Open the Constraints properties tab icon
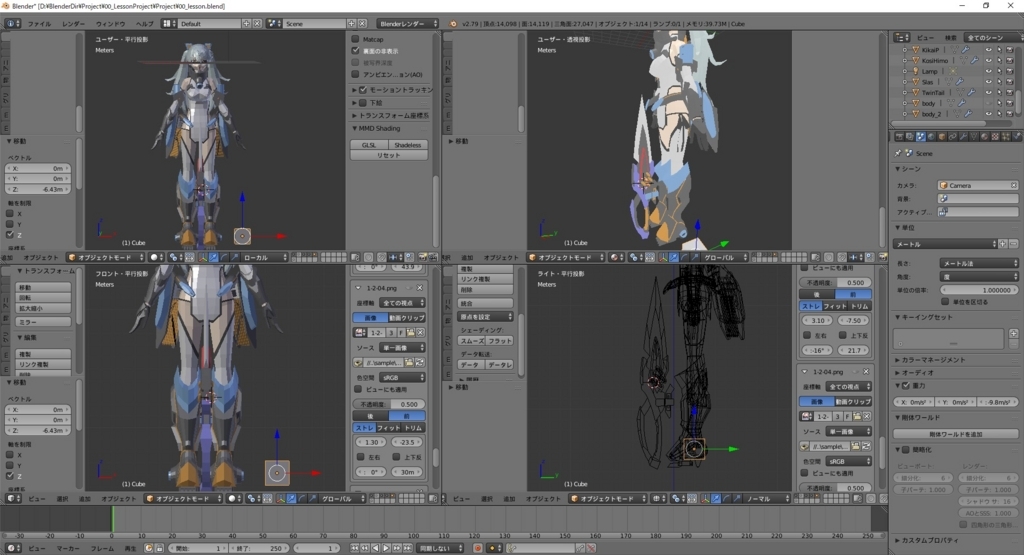 [953, 136]
